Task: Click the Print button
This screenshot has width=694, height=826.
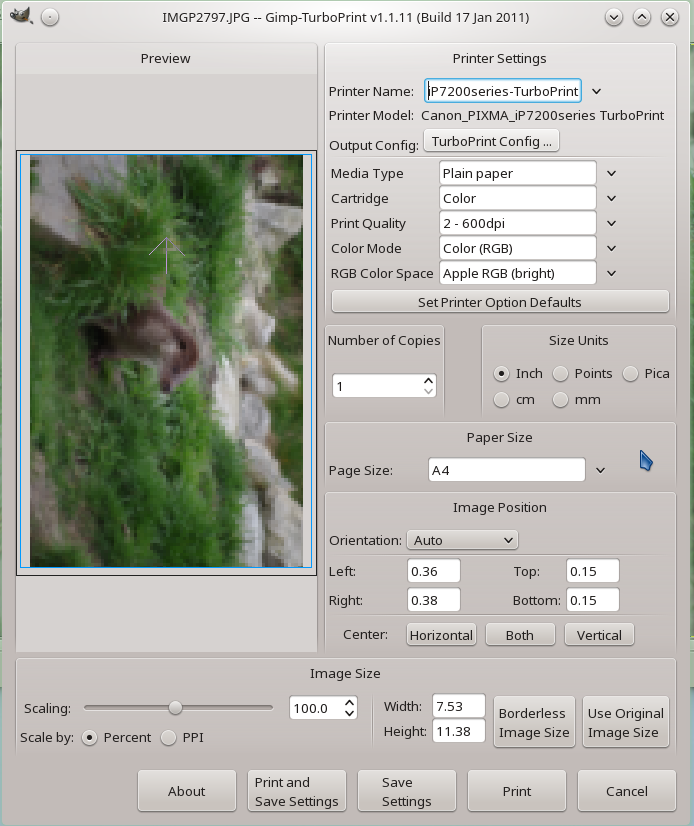Action: (x=517, y=791)
